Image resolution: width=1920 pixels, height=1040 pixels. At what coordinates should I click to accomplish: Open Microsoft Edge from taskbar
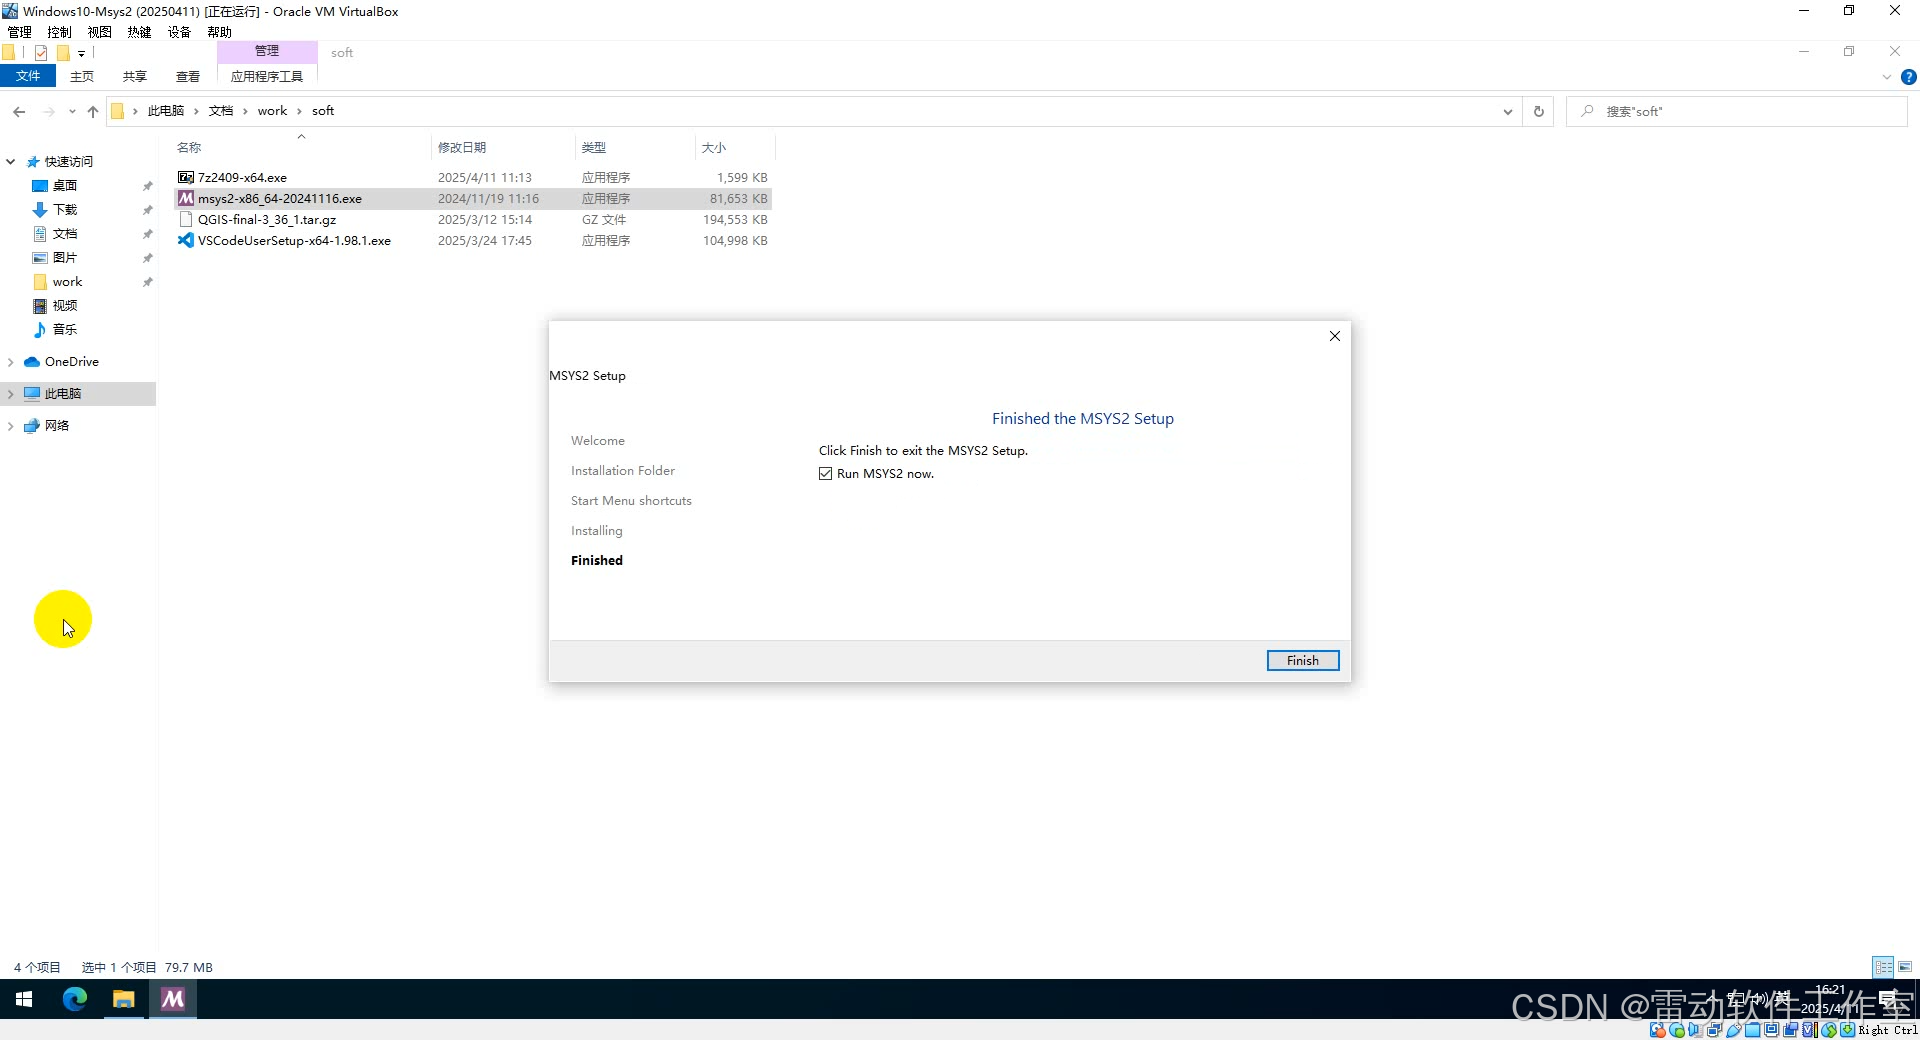[x=75, y=999]
